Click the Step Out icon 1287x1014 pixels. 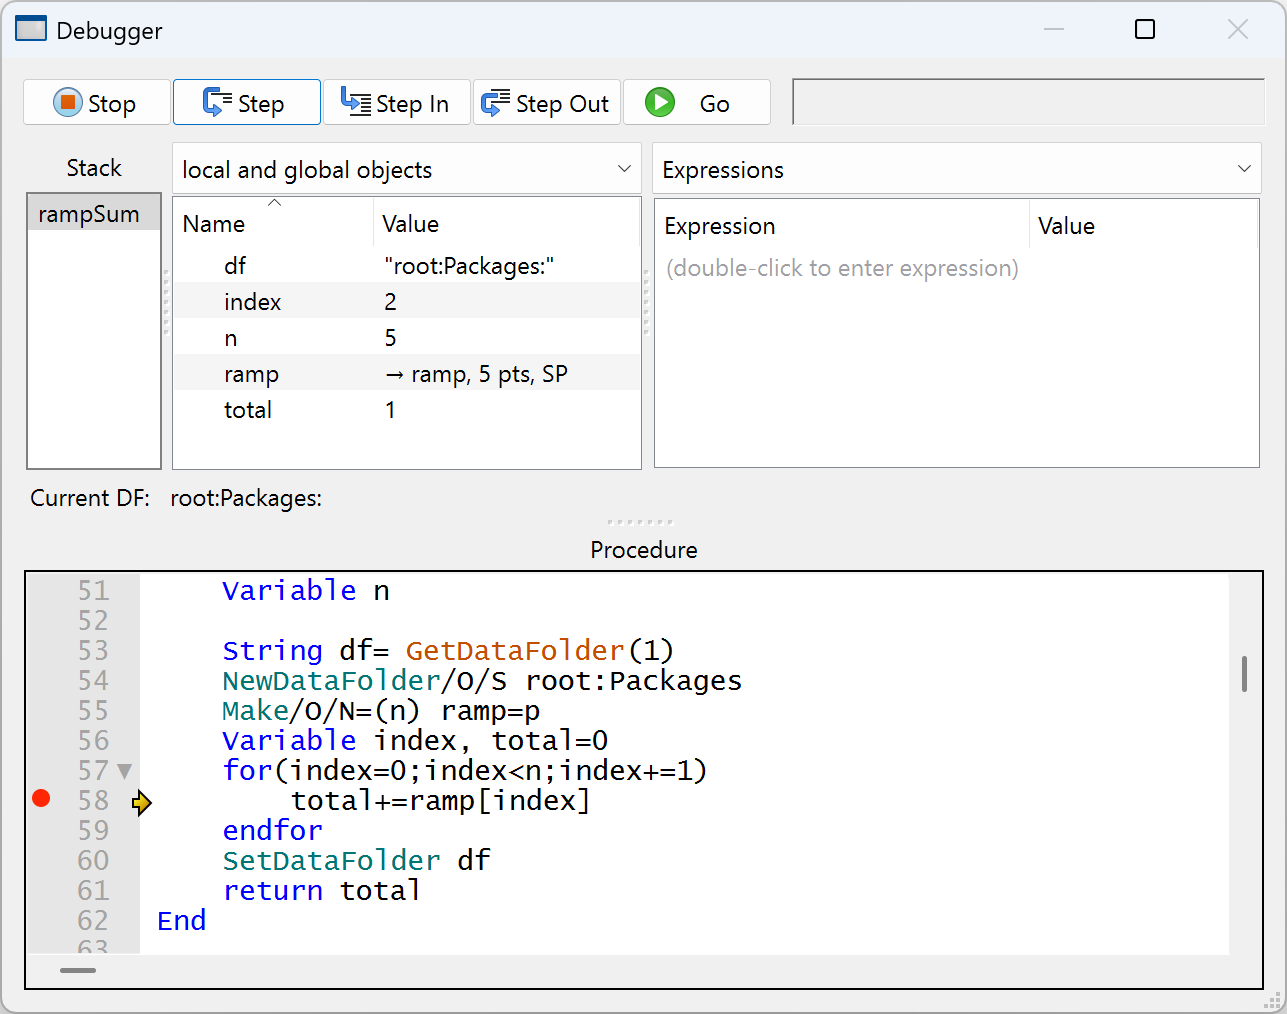coord(495,103)
